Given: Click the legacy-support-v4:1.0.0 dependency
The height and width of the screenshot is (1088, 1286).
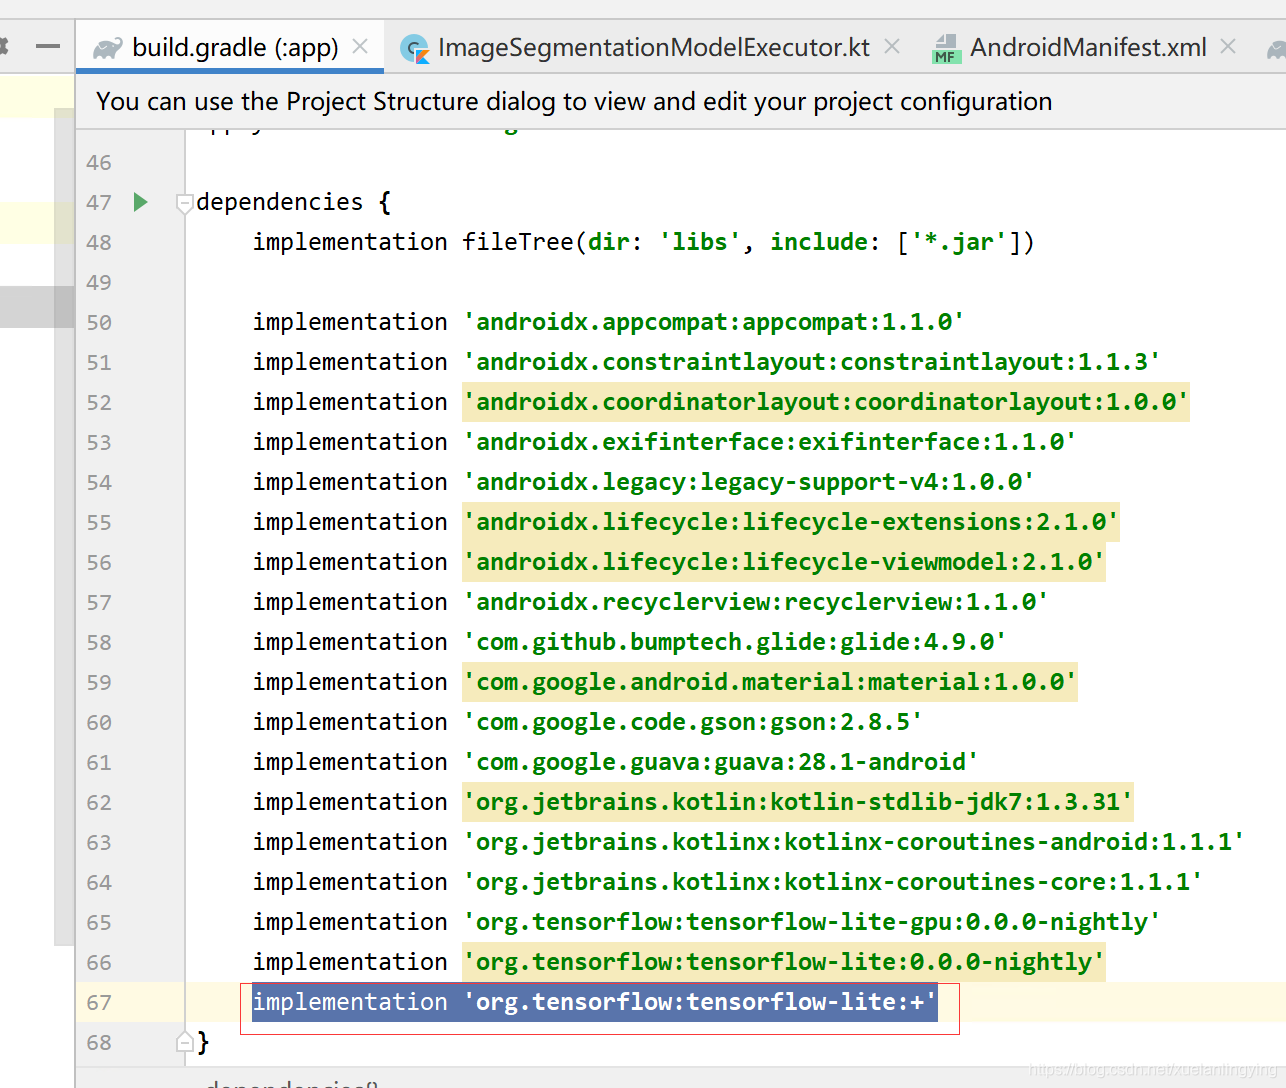Looking at the screenshot, I should pyautogui.click(x=748, y=482).
